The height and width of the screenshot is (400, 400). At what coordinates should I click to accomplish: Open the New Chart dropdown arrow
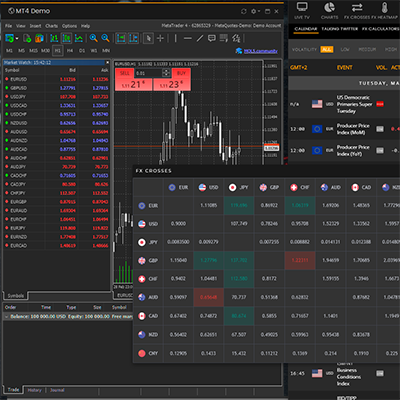click(17, 38)
